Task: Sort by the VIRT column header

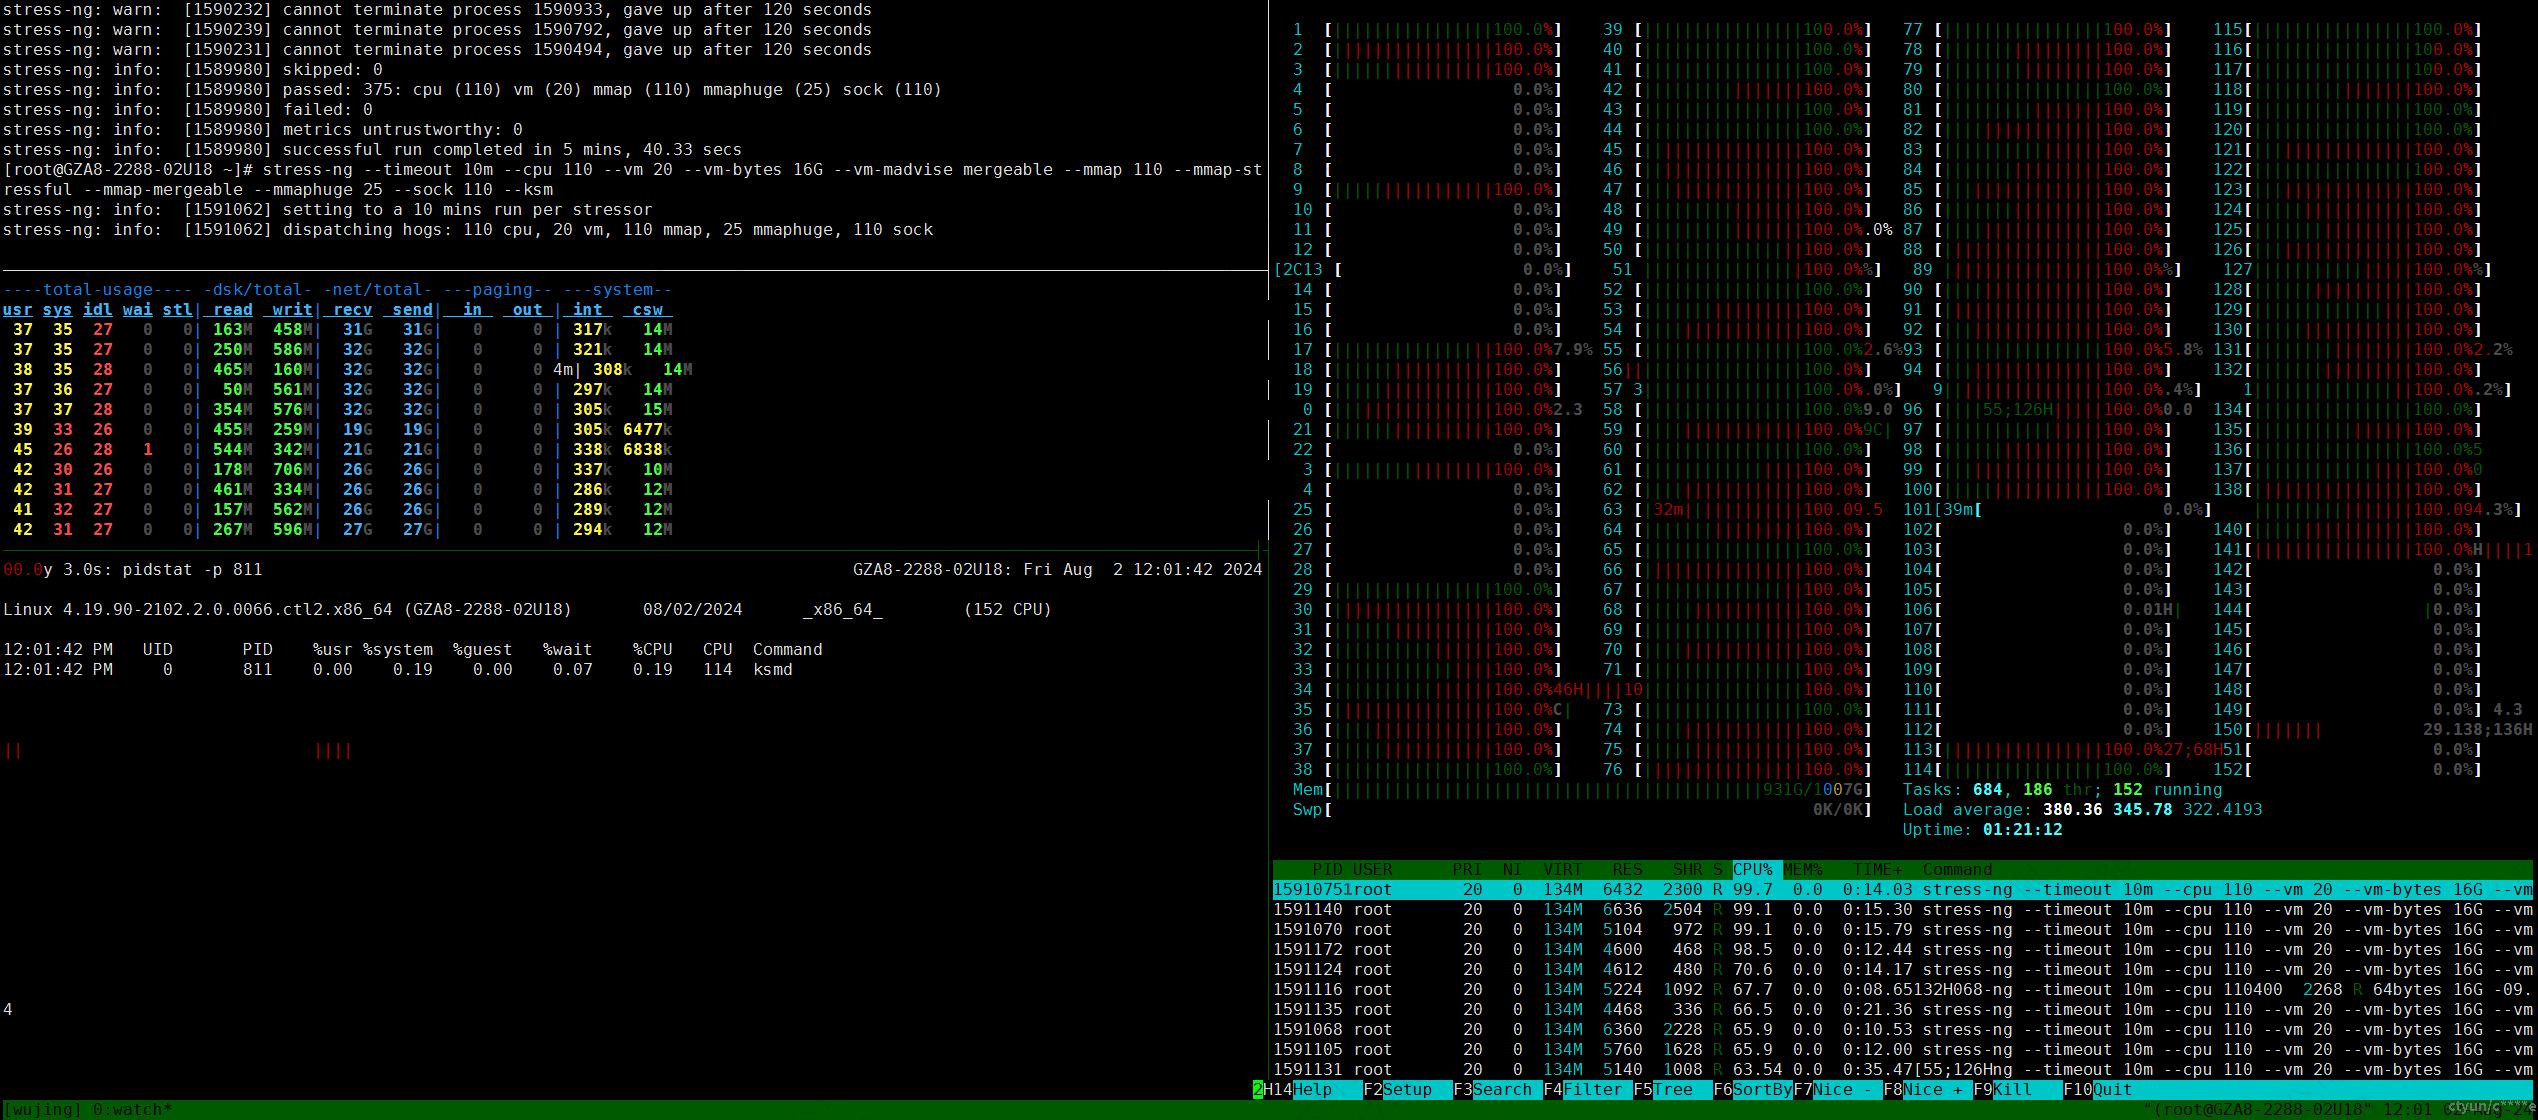Action: coord(1562,870)
